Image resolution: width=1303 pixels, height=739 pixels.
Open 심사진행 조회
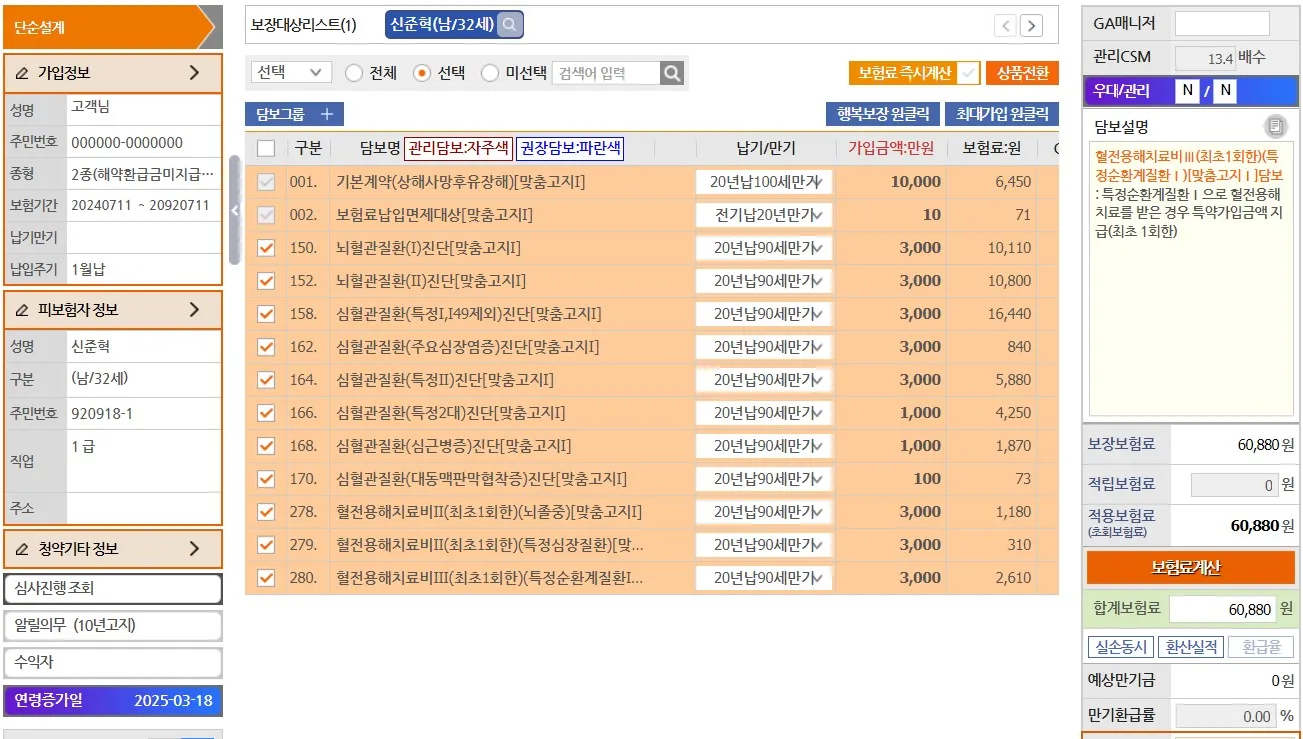pyautogui.click(x=113, y=589)
